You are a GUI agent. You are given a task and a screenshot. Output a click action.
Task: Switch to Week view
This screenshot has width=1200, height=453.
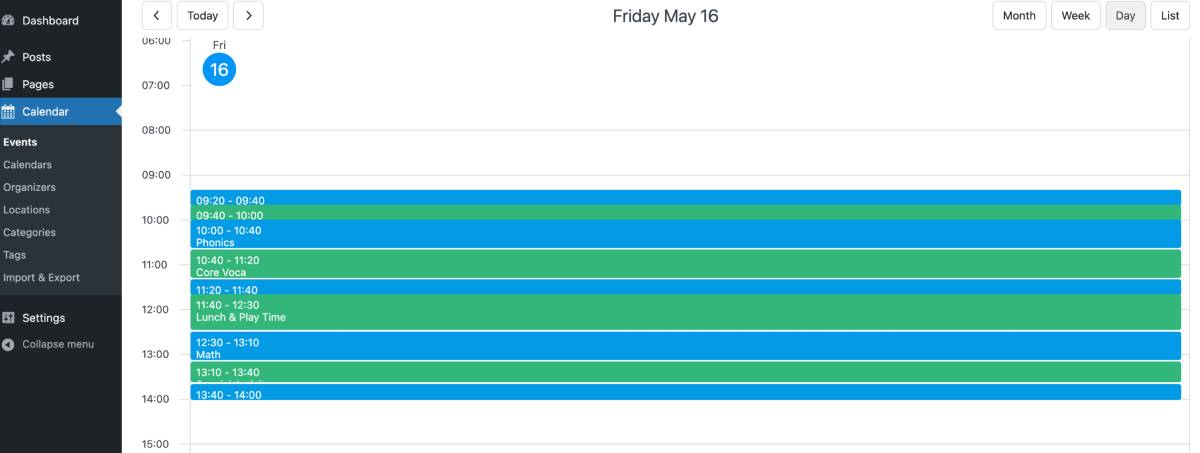[x=1076, y=16]
